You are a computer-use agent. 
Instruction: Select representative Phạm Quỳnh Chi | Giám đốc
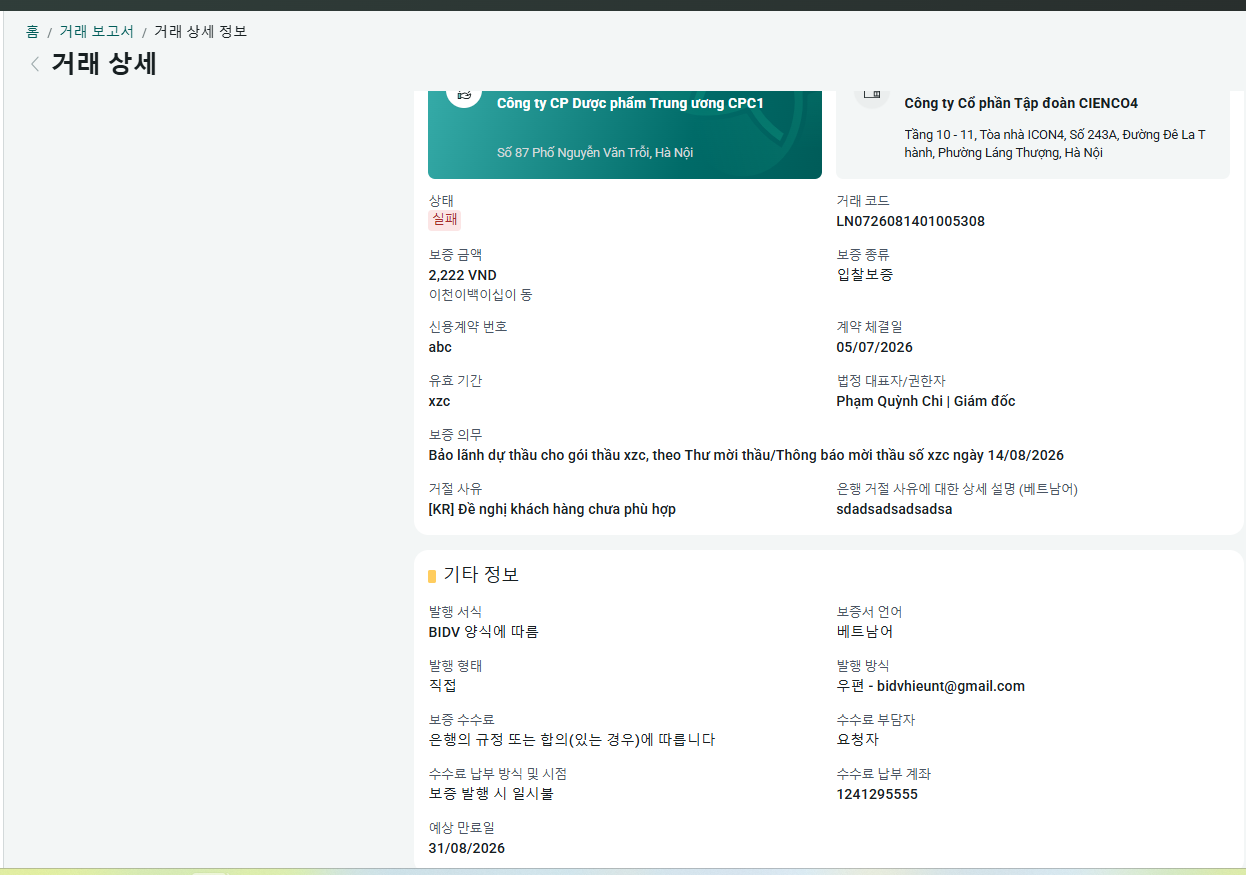925,401
